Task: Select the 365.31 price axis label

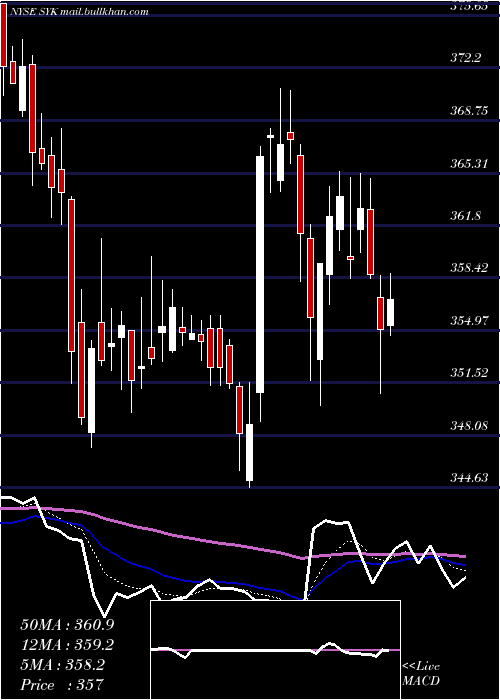Action: point(468,163)
